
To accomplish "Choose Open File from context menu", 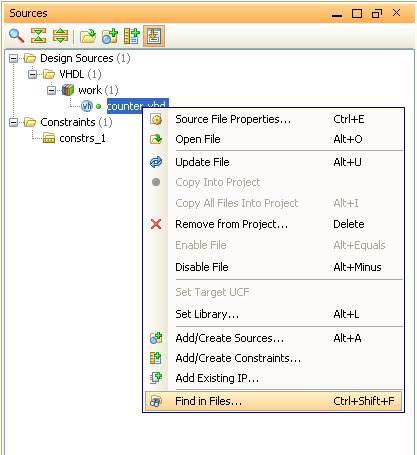I will coord(273,139).
